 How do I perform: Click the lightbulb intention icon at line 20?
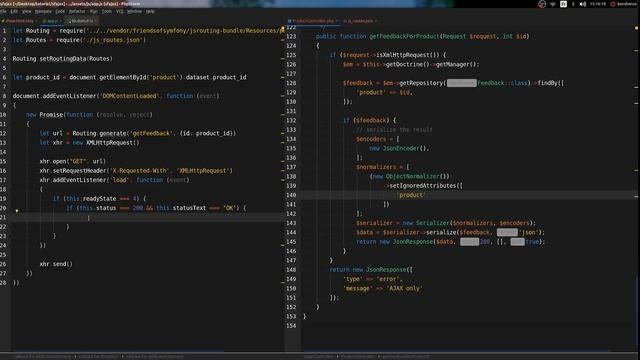[17, 211]
